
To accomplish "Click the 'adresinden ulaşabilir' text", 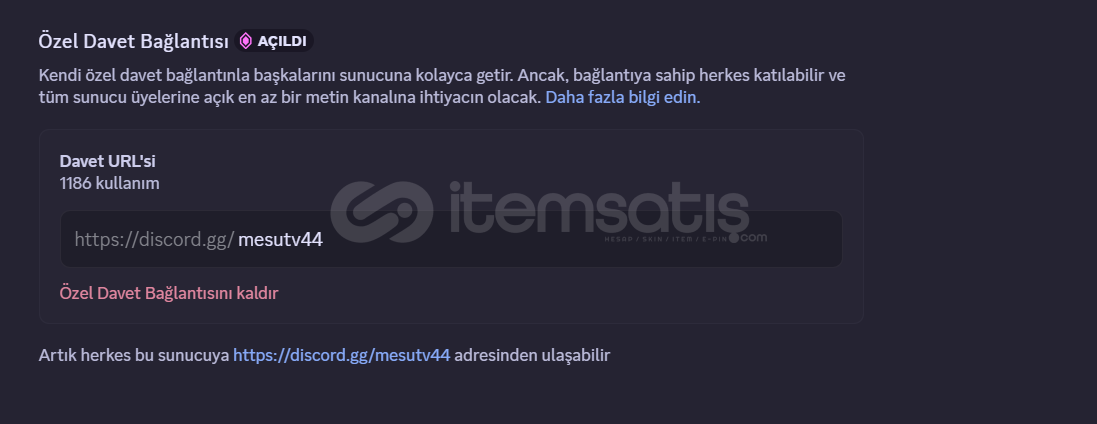I will (x=532, y=355).
